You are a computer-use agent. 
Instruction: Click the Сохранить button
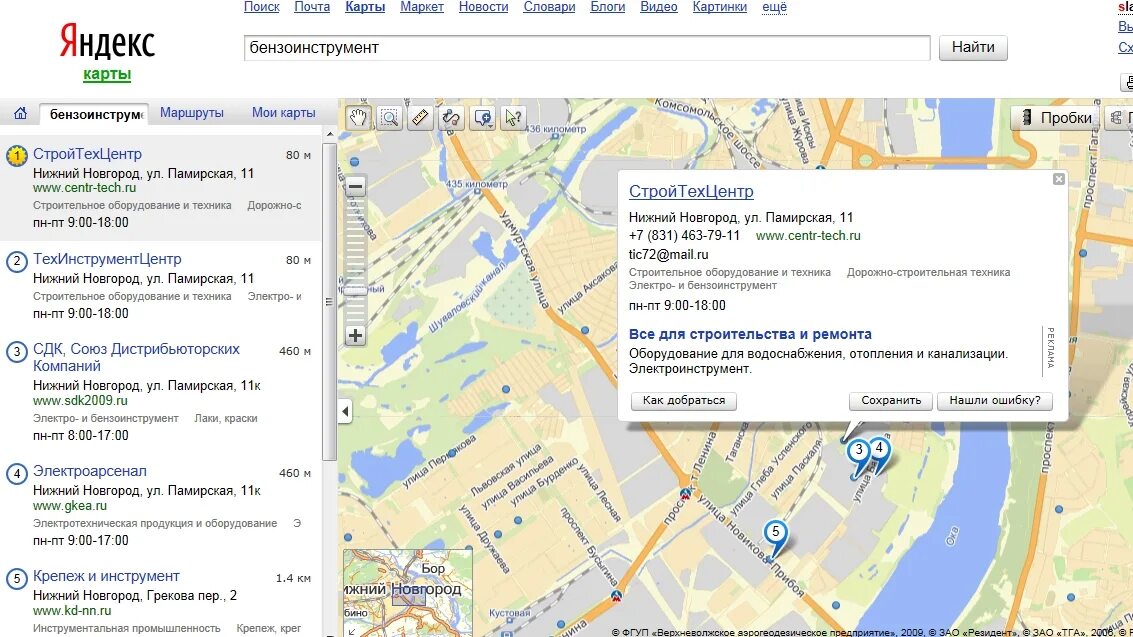click(x=891, y=401)
